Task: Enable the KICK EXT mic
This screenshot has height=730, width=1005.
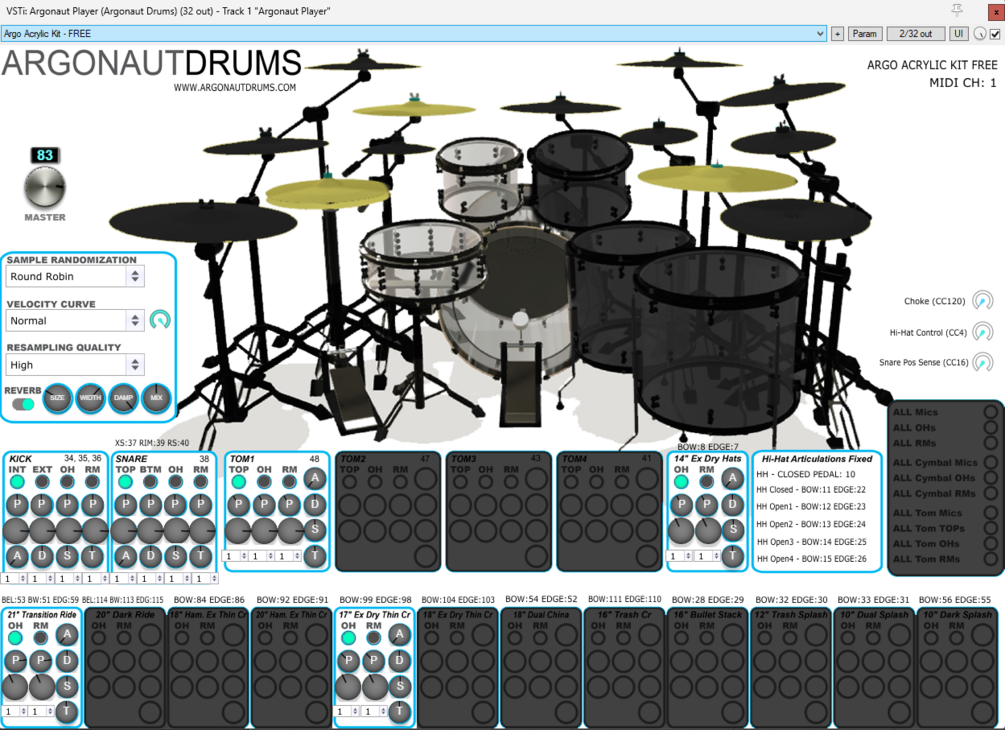Action: click(42, 481)
